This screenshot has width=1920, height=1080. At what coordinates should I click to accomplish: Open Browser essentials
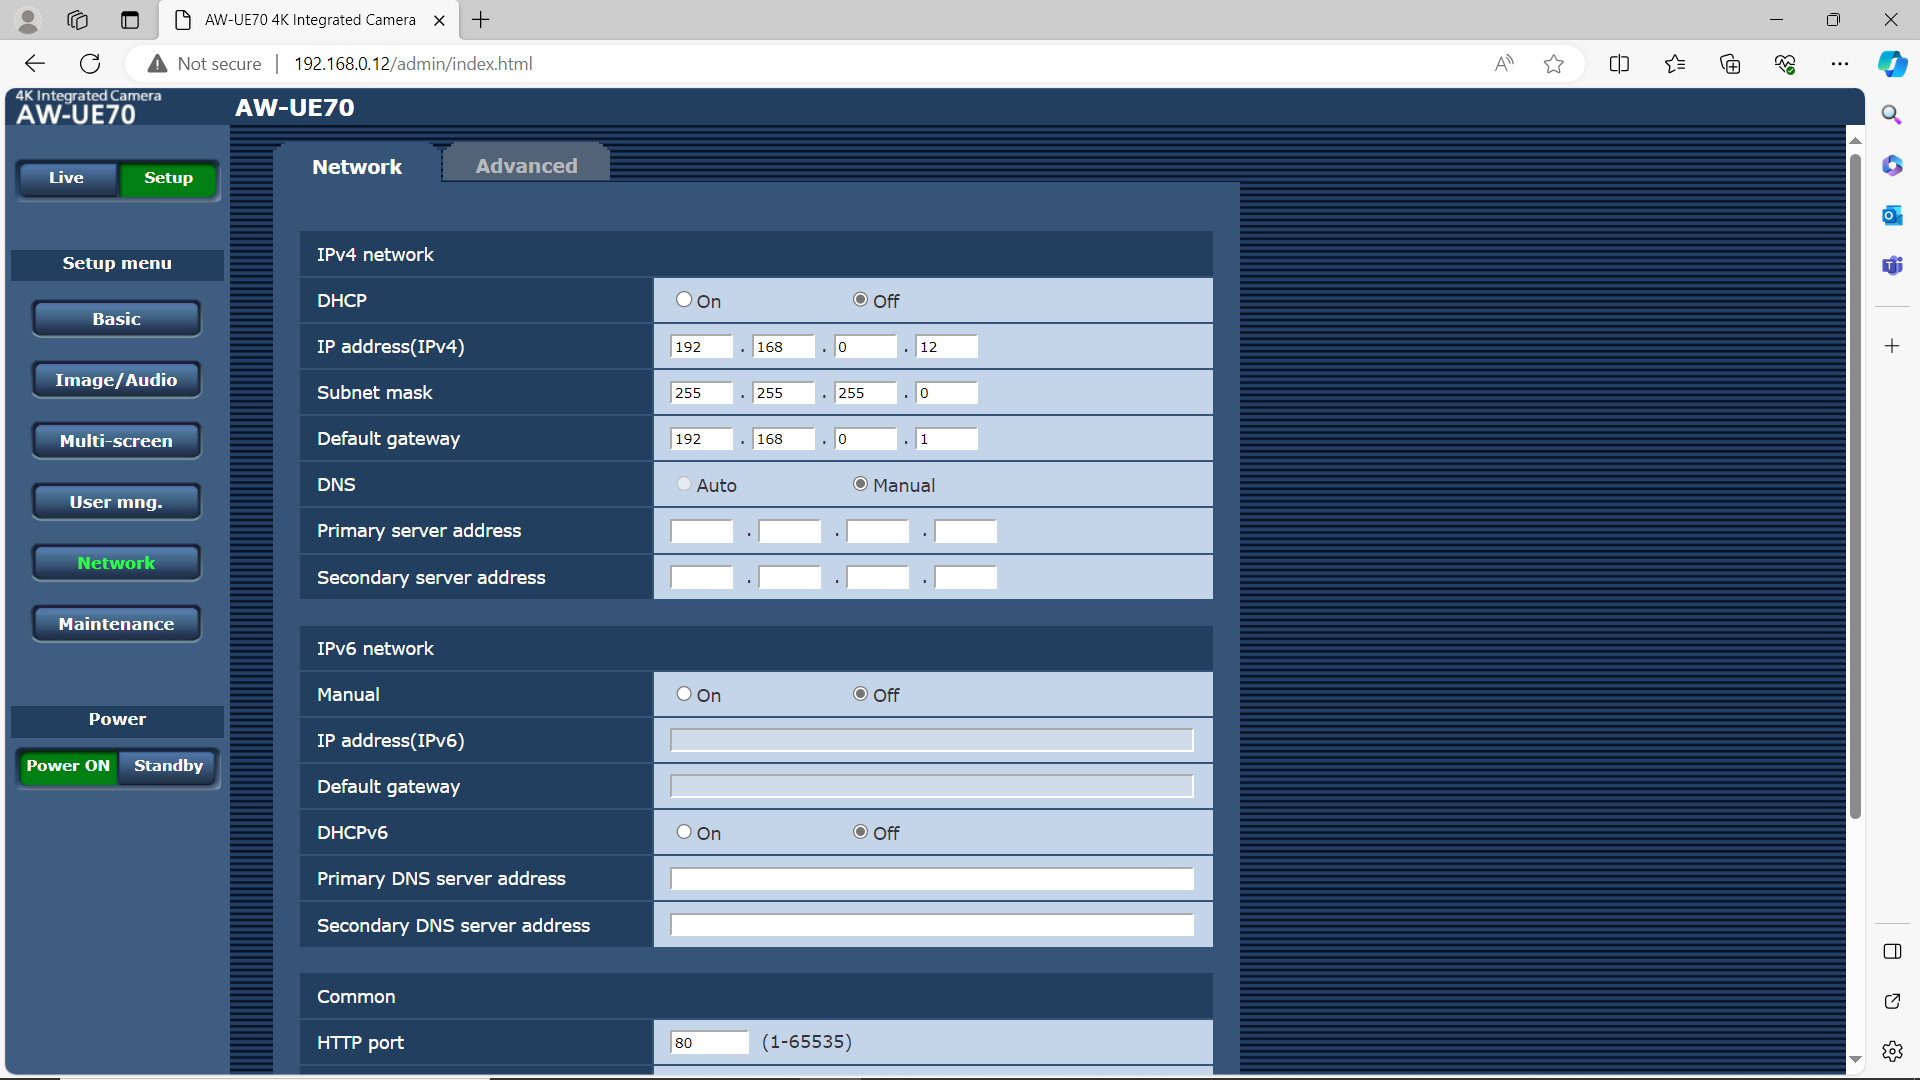(x=1785, y=63)
